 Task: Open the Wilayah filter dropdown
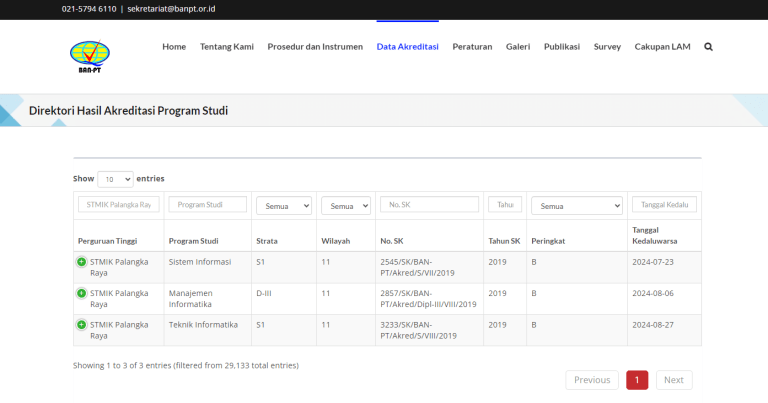pos(346,205)
